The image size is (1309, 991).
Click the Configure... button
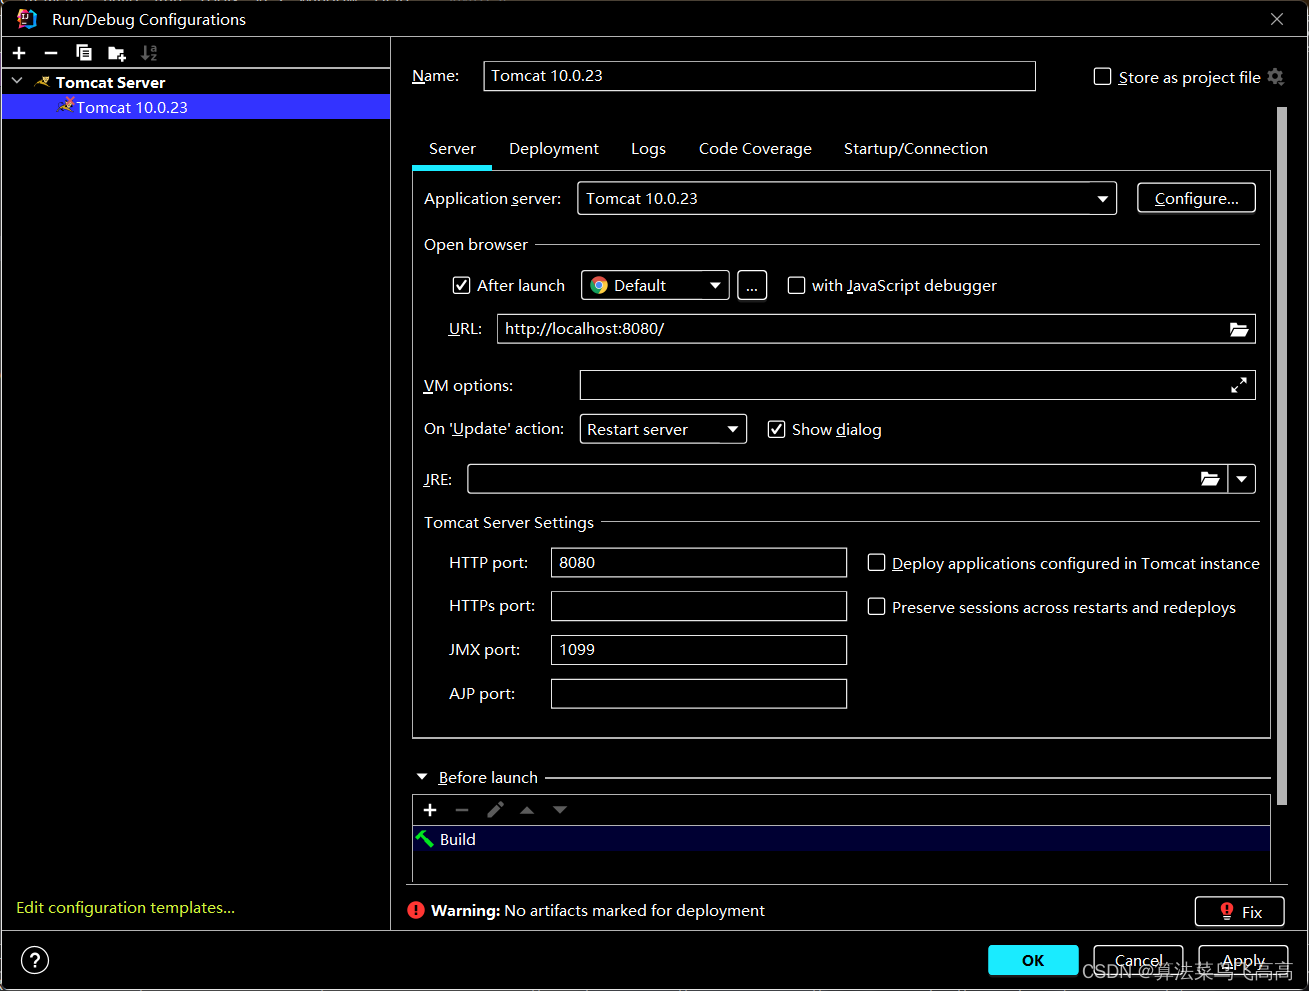tap(1196, 198)
